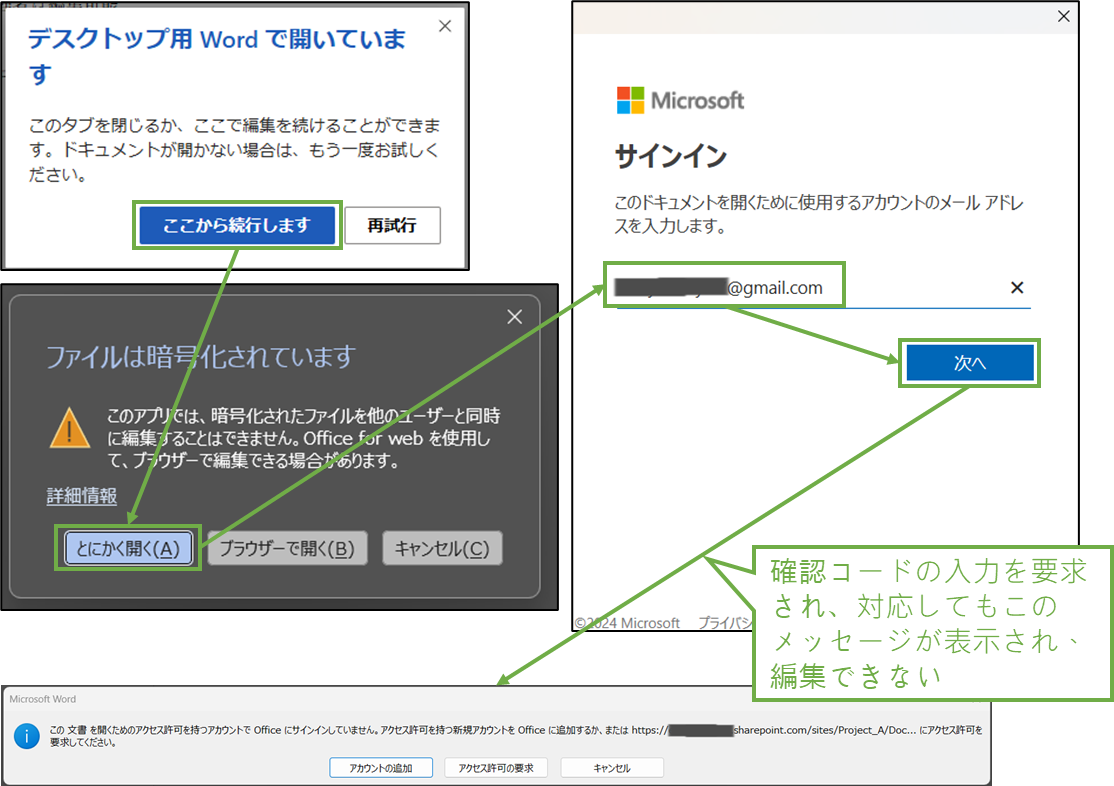Screen dimensions: 1114x786
Task: Close the サインイン dialog
Action: (1063, 16)
